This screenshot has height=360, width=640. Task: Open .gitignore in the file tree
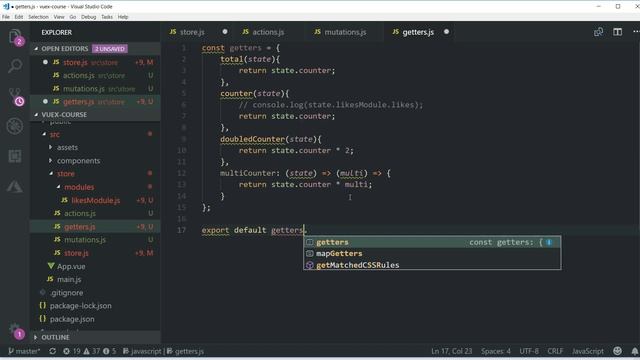tap(96, 293)
